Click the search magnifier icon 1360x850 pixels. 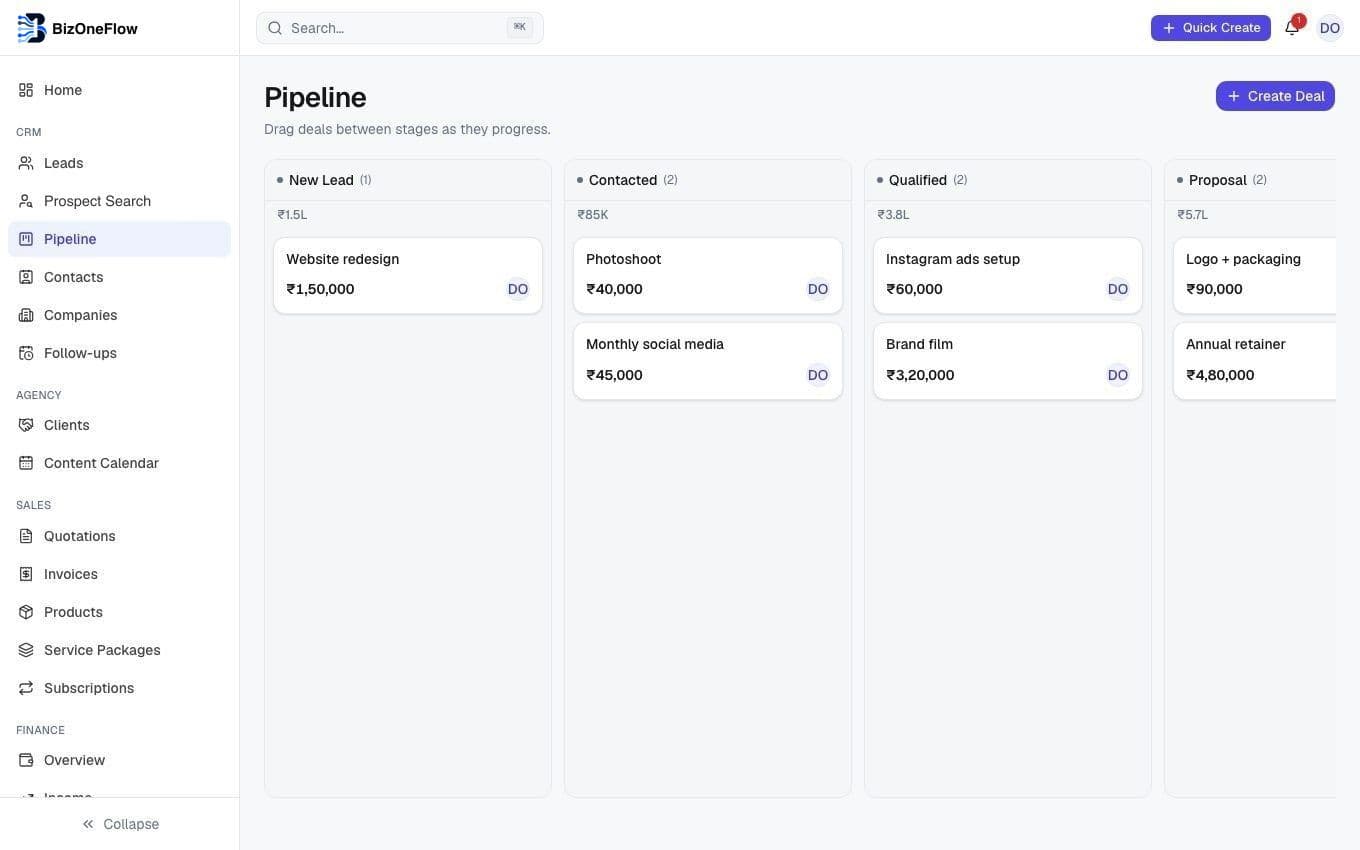(275, 28)
